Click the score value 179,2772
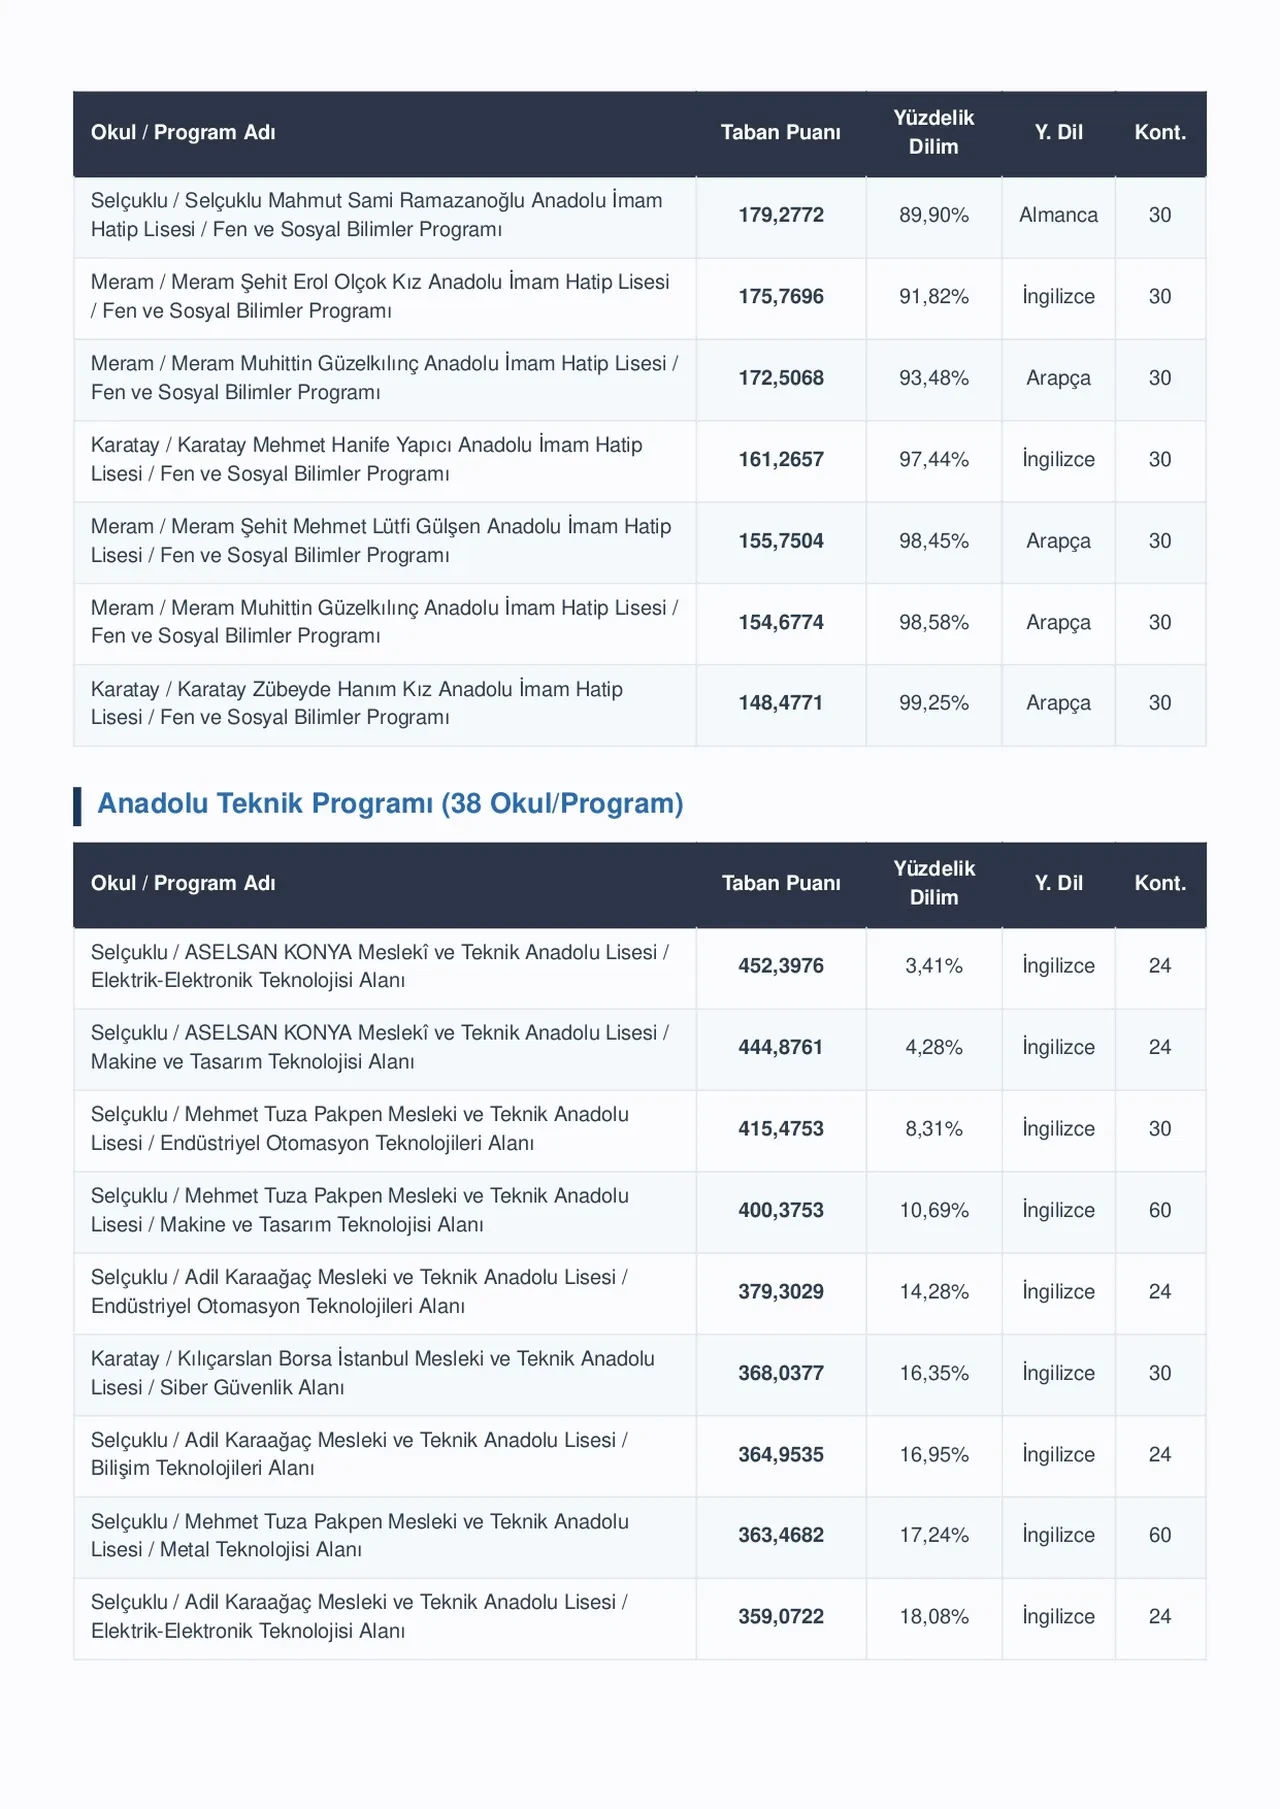This screenshot has height=1809, width=1280. (x=781, y=215)
